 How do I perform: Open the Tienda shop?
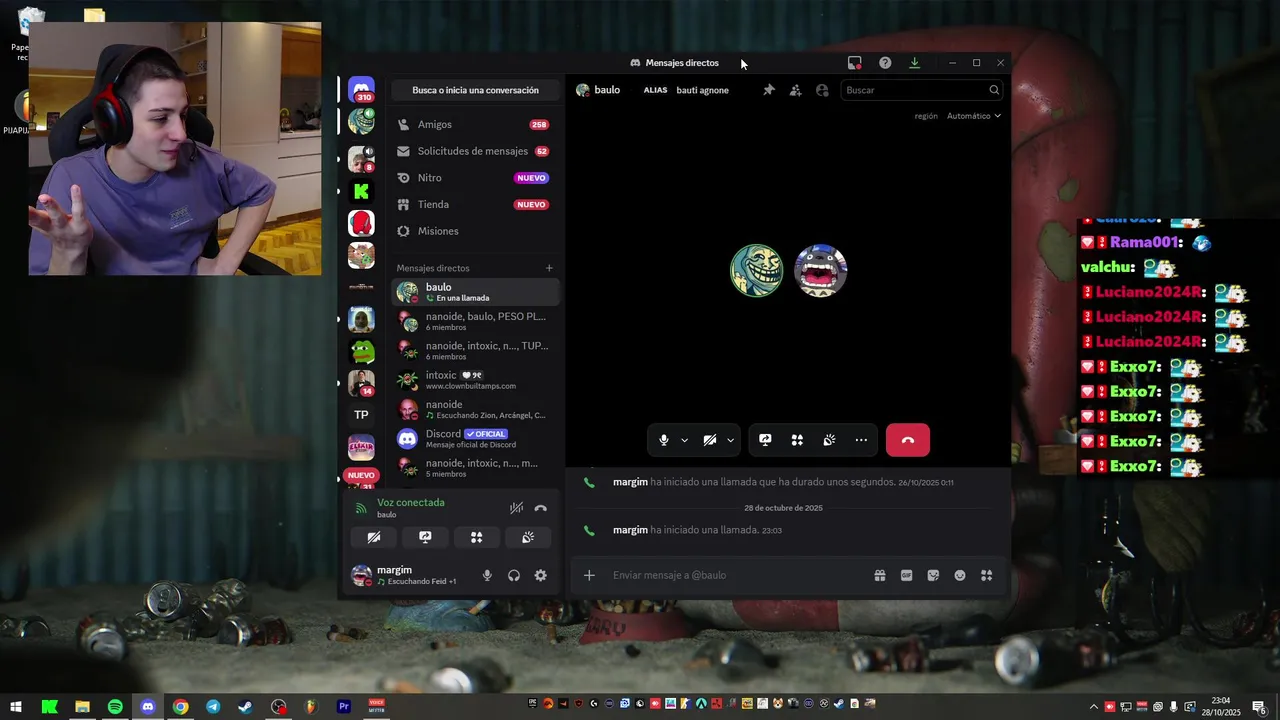[475, 204]
